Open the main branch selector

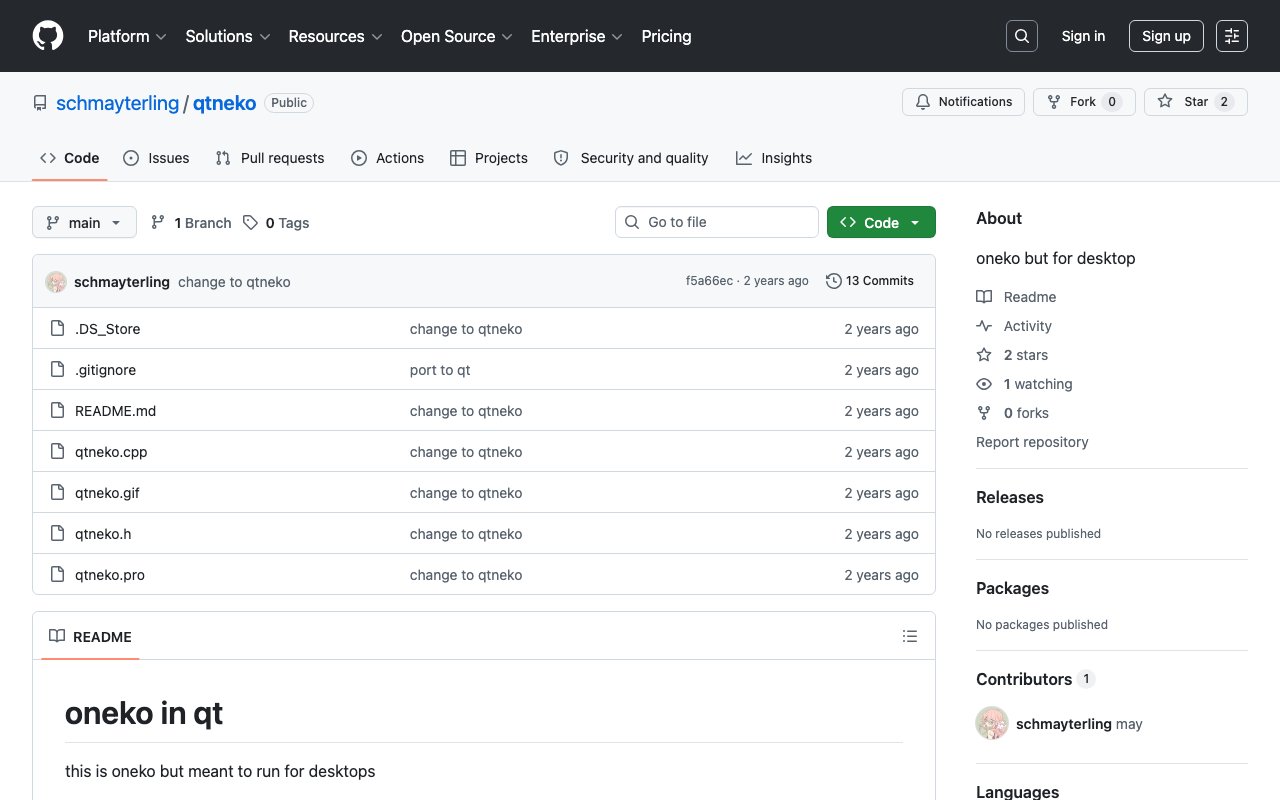[84, 222]
